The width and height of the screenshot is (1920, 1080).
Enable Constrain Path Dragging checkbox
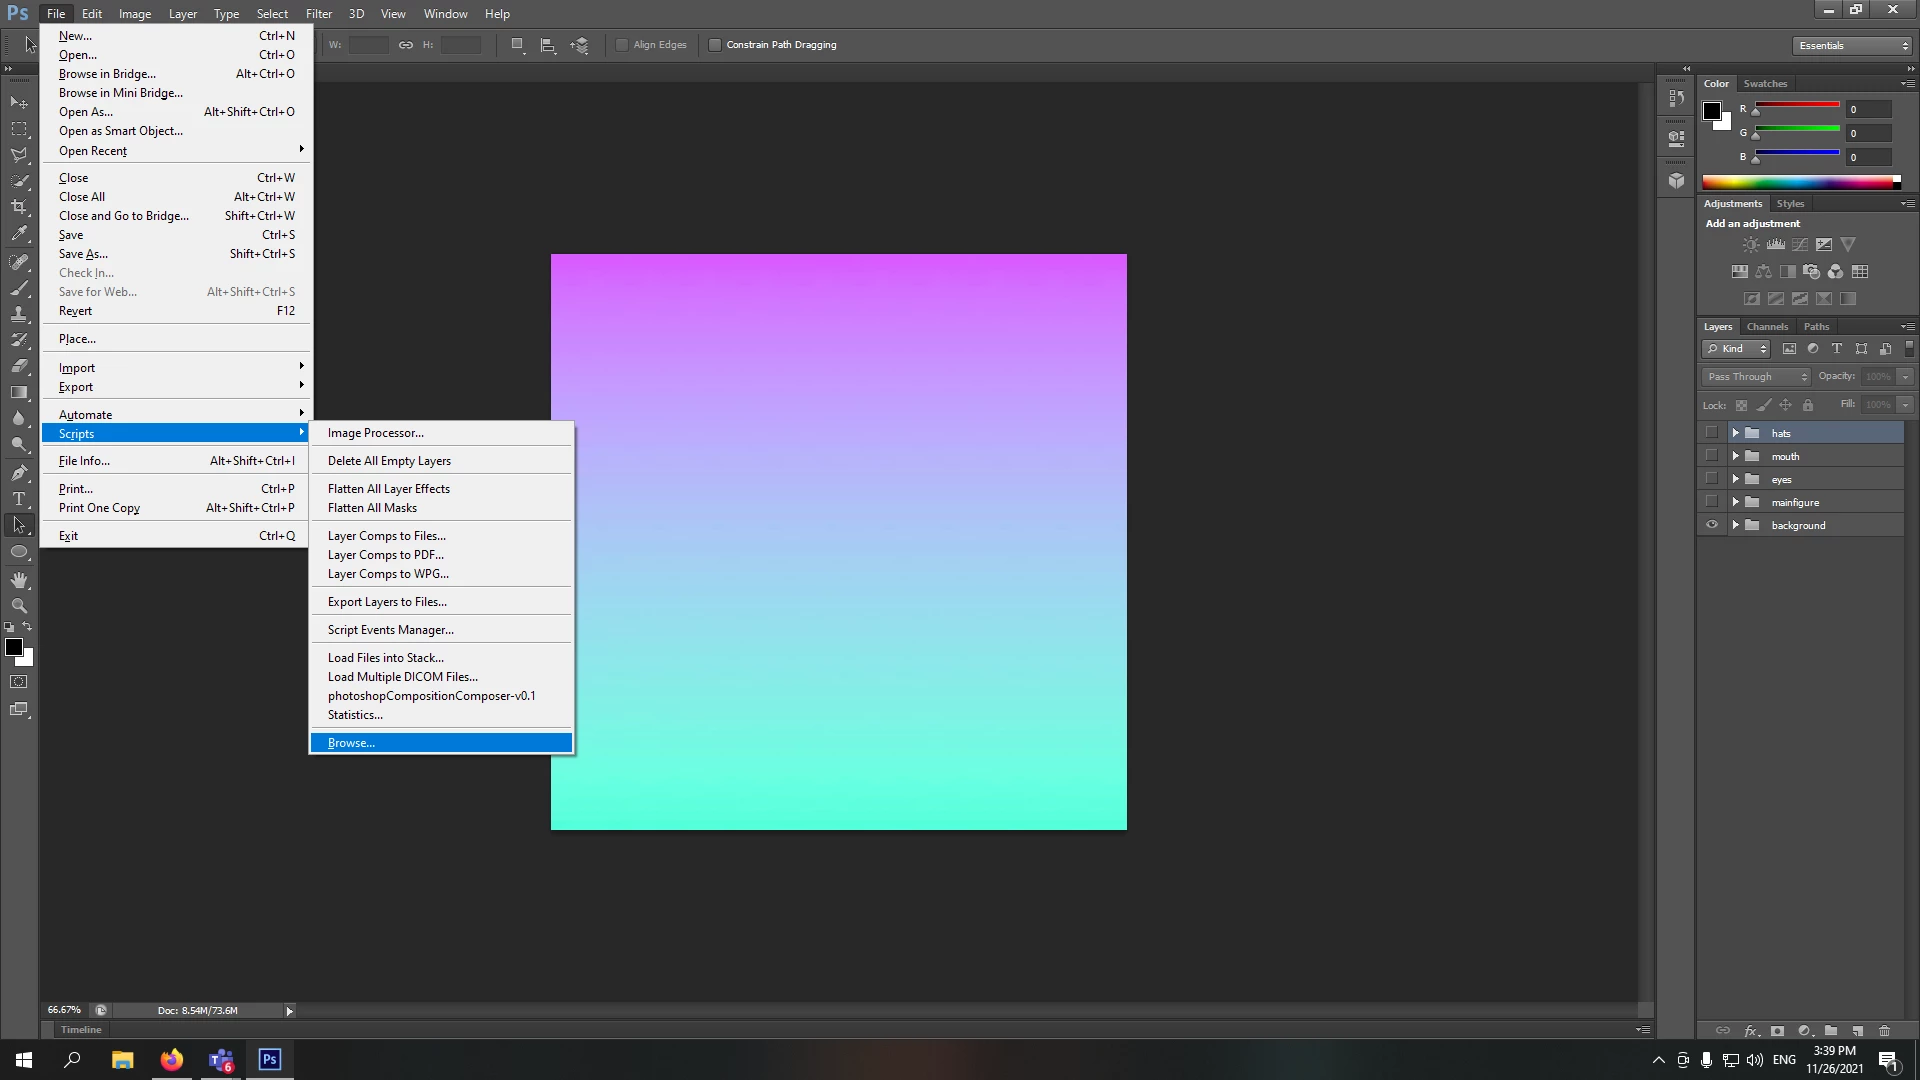click(x=715, y=45)
